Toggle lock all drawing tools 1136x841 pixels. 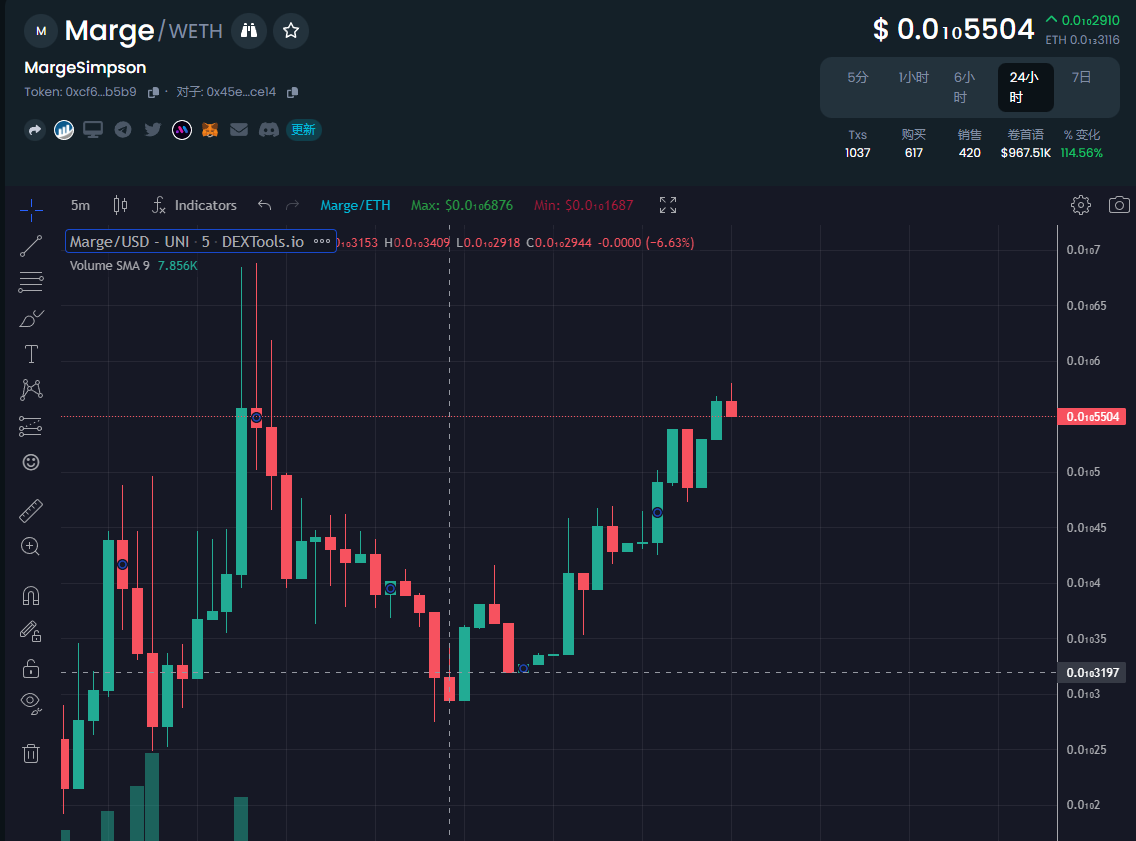click(31, 667)
